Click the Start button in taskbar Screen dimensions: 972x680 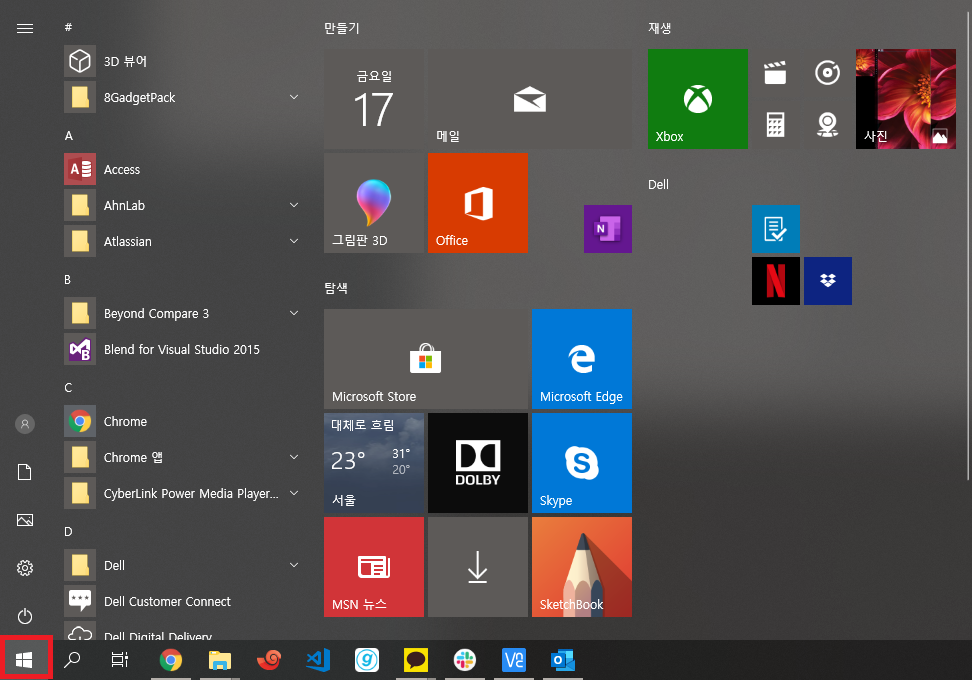coord(25,659)
